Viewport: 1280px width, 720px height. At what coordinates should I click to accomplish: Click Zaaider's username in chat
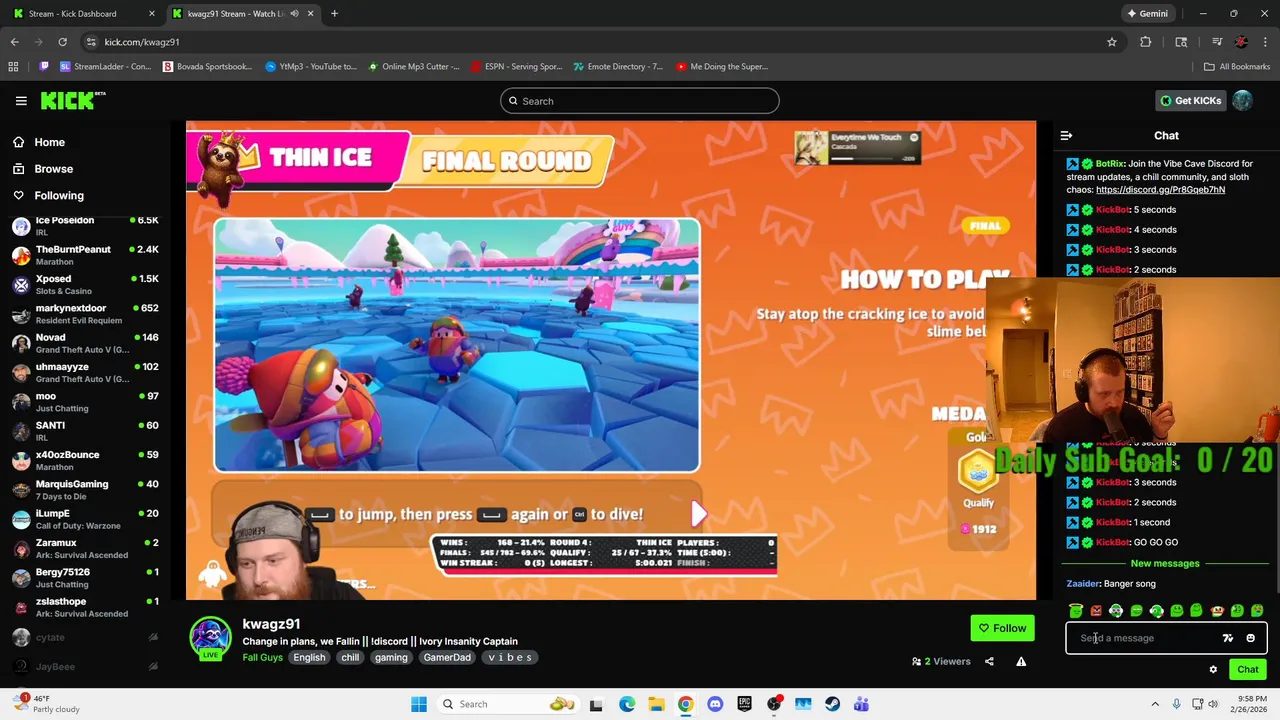tap(1083, 584)
